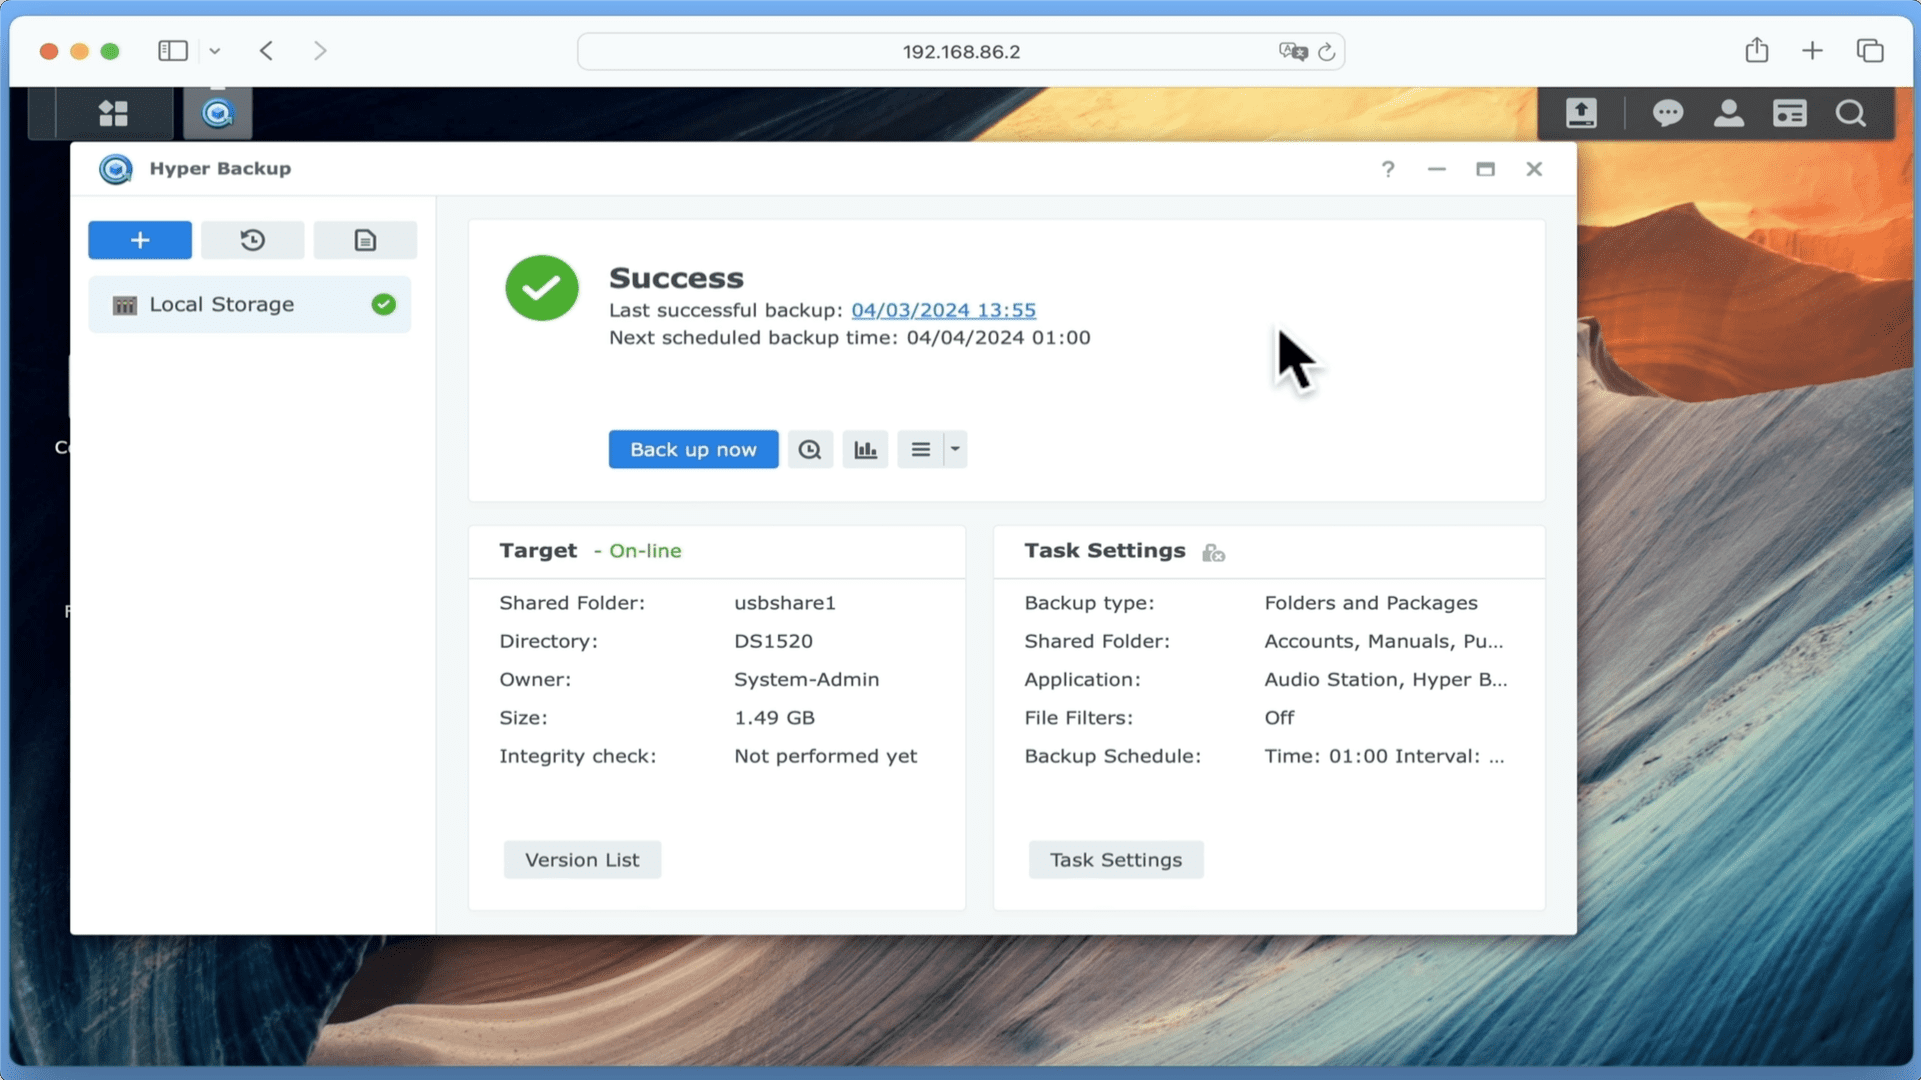Open DSM notifications speech bubble icon
Image resolution: width=1921 pixels, height=1080 pixels.
pos(1667,113)
